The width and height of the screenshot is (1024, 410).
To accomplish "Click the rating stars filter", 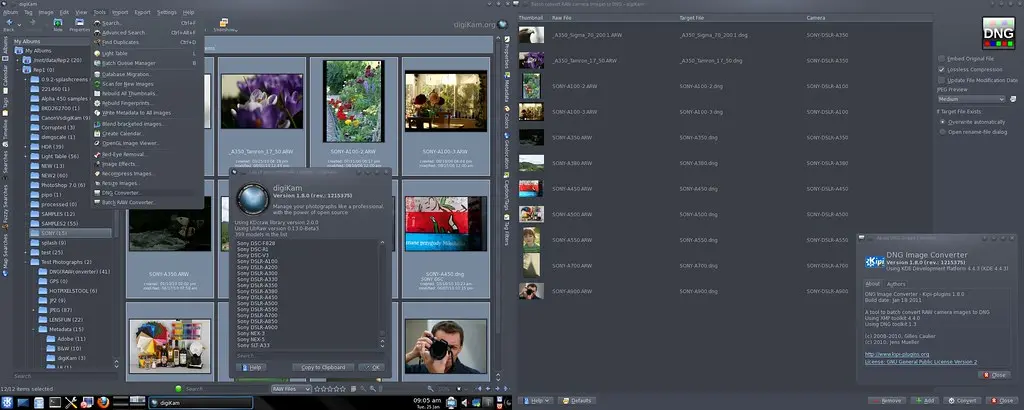I will pos(330,389).
